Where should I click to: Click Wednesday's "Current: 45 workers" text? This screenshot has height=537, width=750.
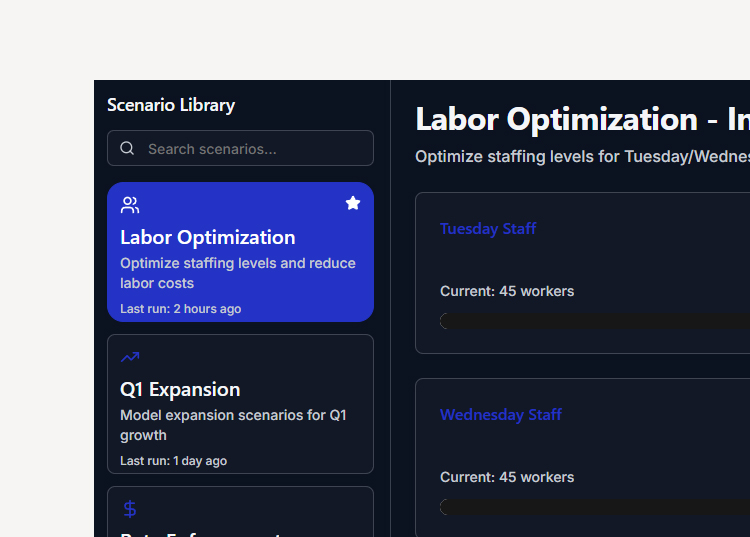(x=507, y=477)
